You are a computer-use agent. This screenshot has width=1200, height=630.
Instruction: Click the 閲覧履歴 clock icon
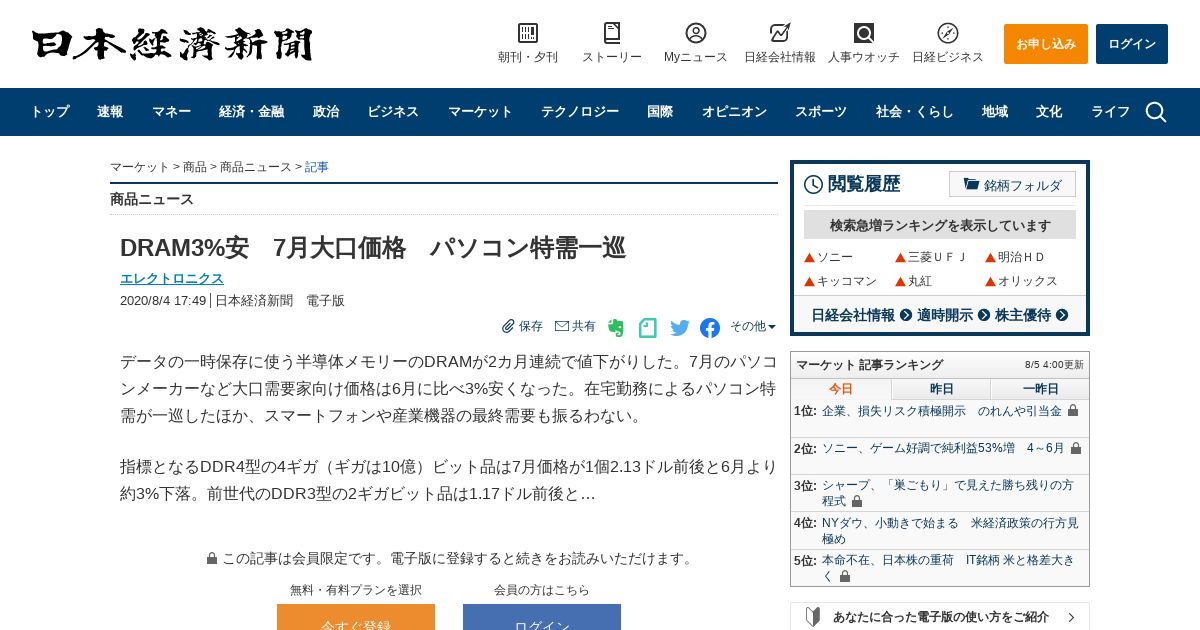pos(813,184)
